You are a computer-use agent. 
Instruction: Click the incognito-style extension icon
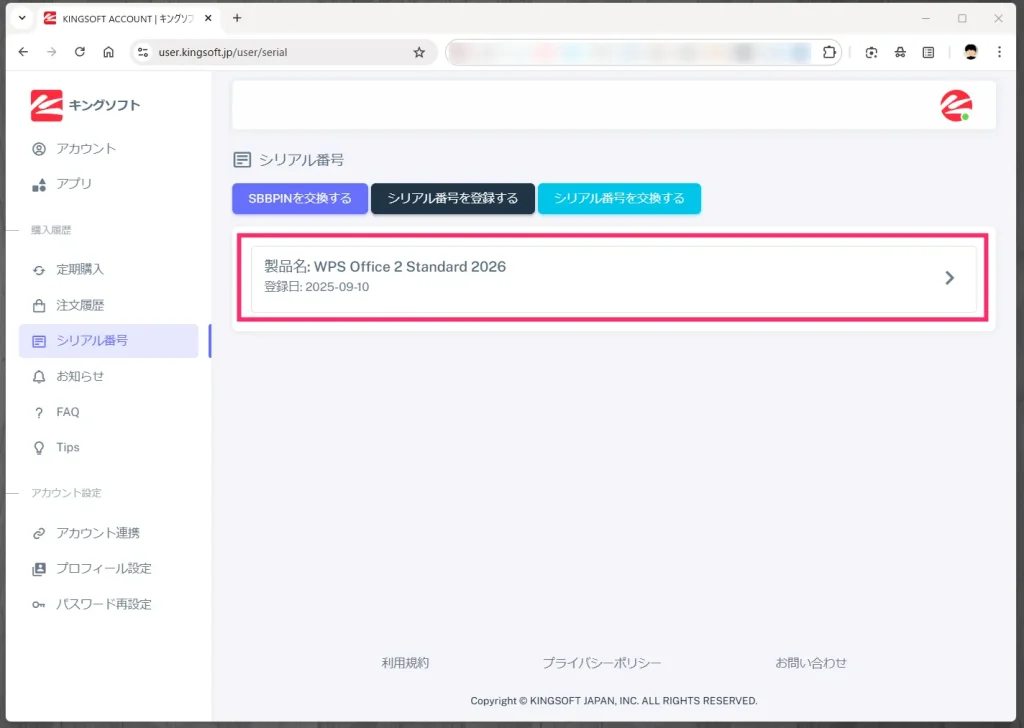900,52
